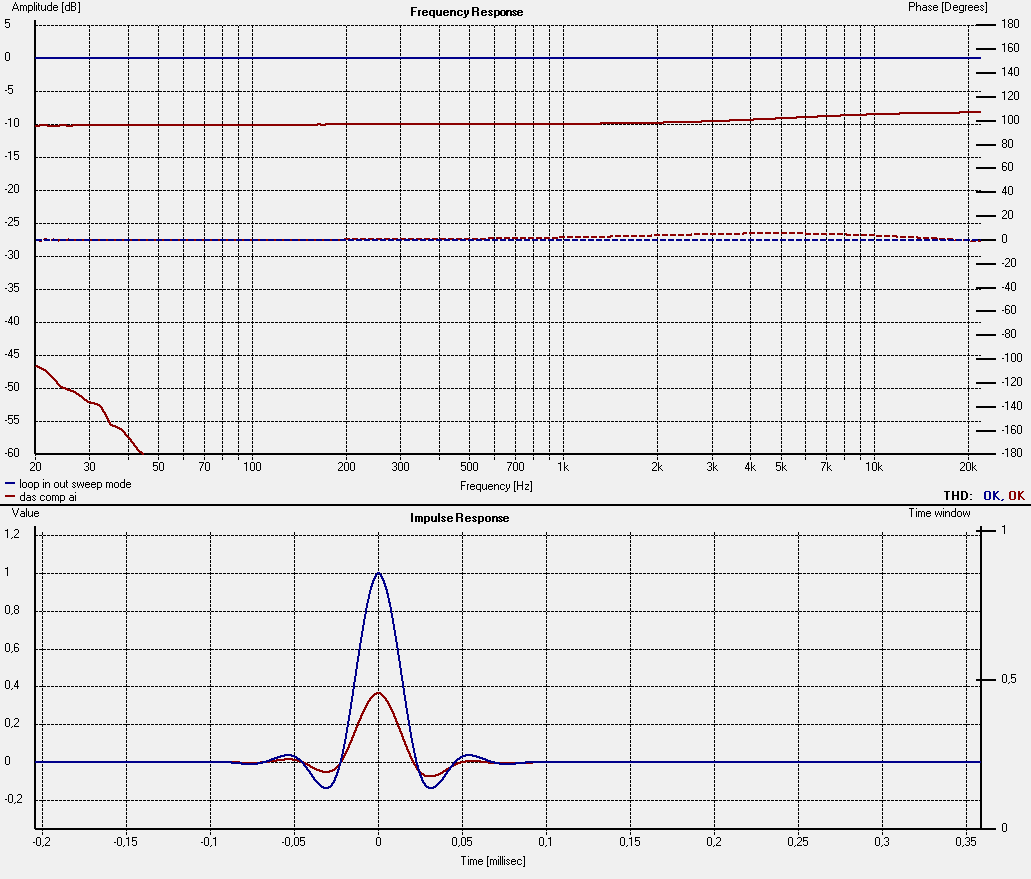Image resolution: width=1031 pixels, height=879 pixels.
Task: Click the Phase [Degrees] axis label
Action: 949,8
